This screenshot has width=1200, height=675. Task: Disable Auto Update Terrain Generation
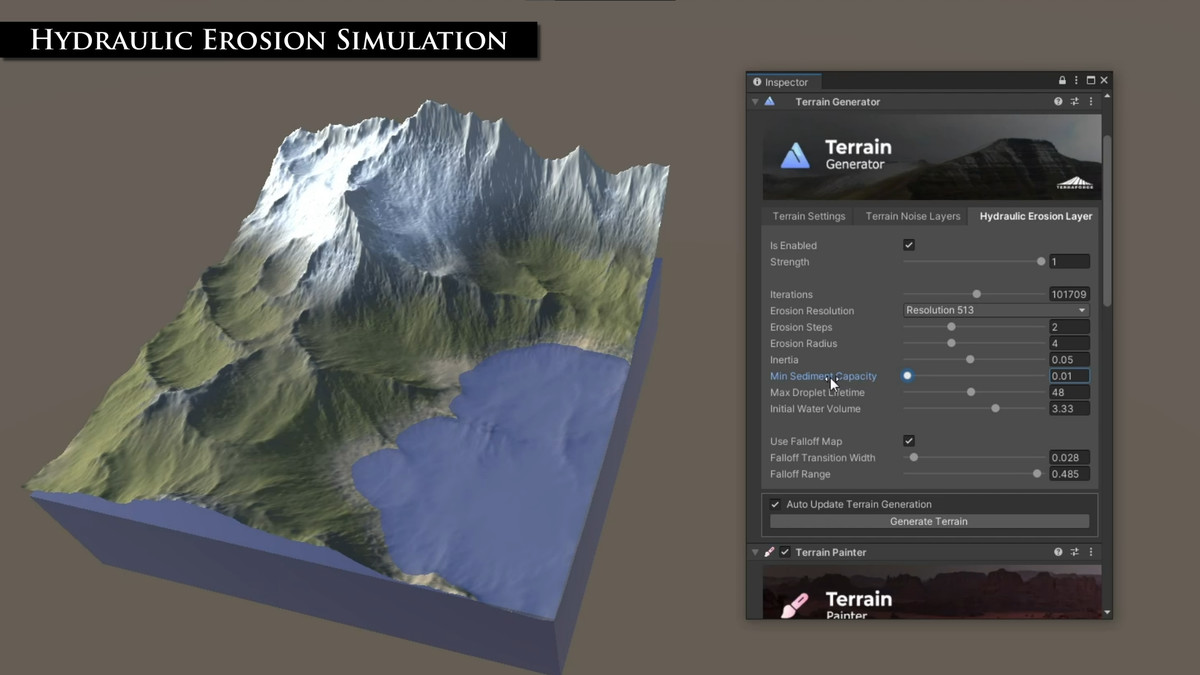tap(775, 504)
